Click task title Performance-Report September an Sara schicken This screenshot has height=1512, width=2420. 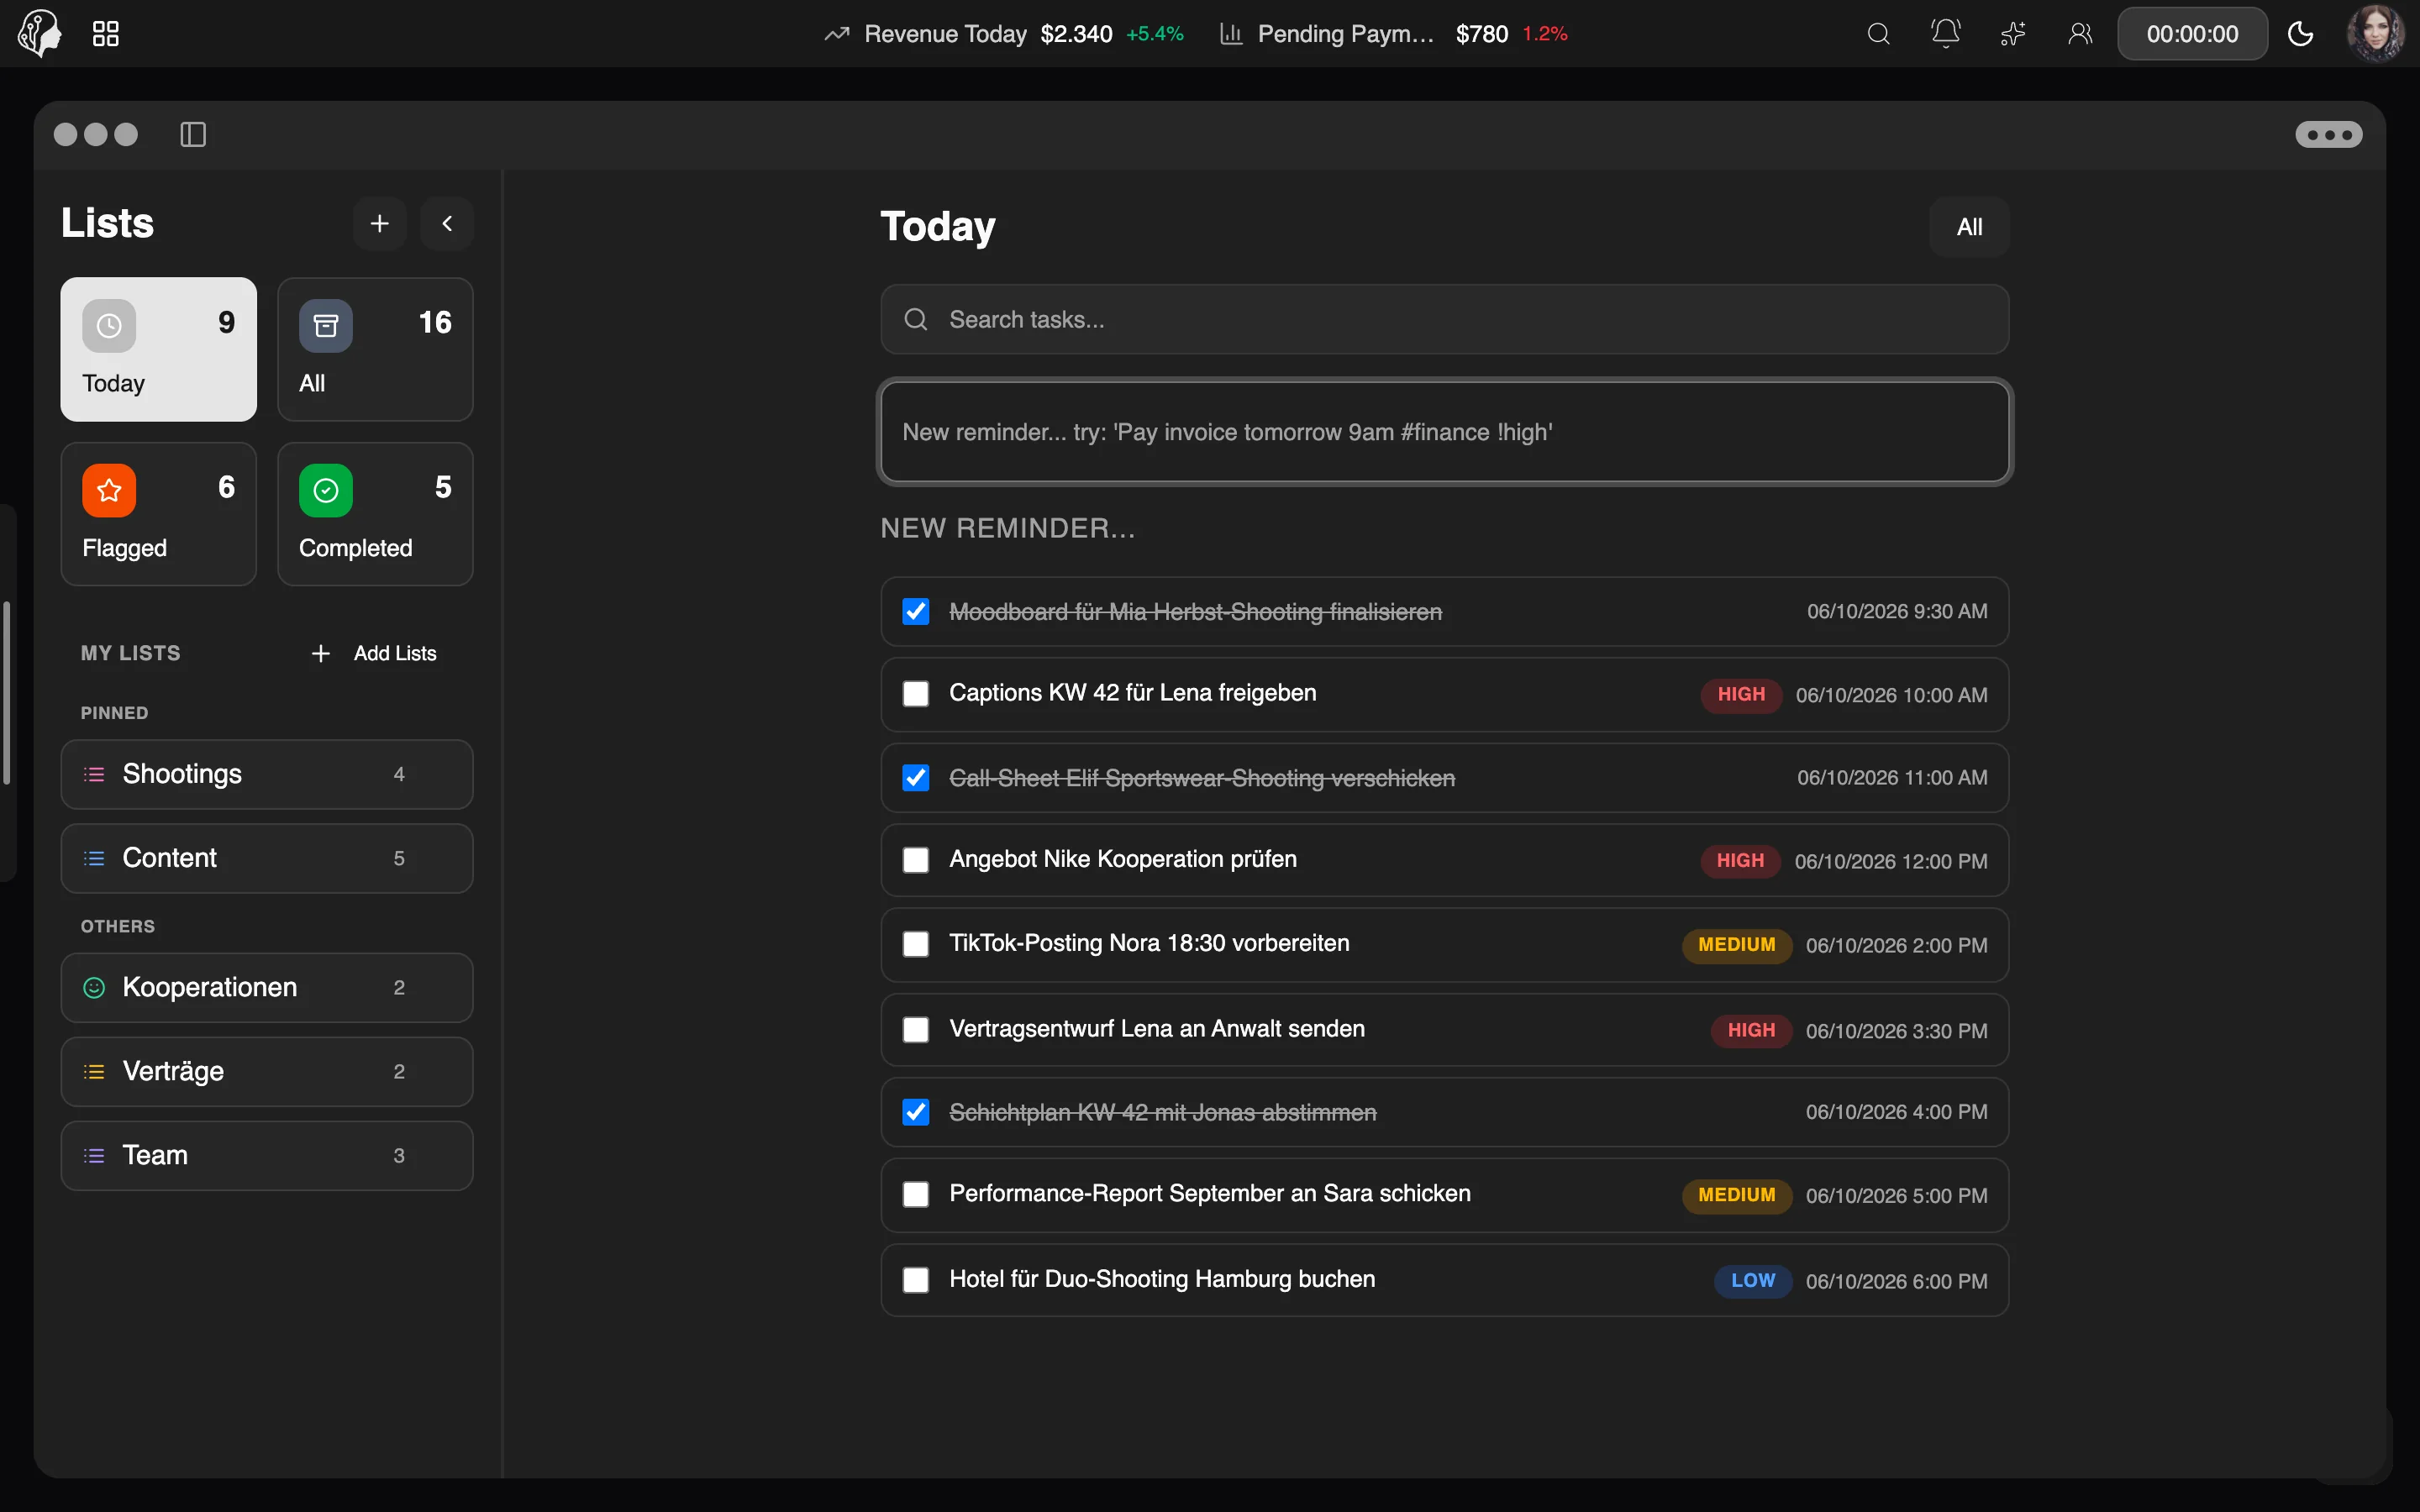coord(1209,1193)
